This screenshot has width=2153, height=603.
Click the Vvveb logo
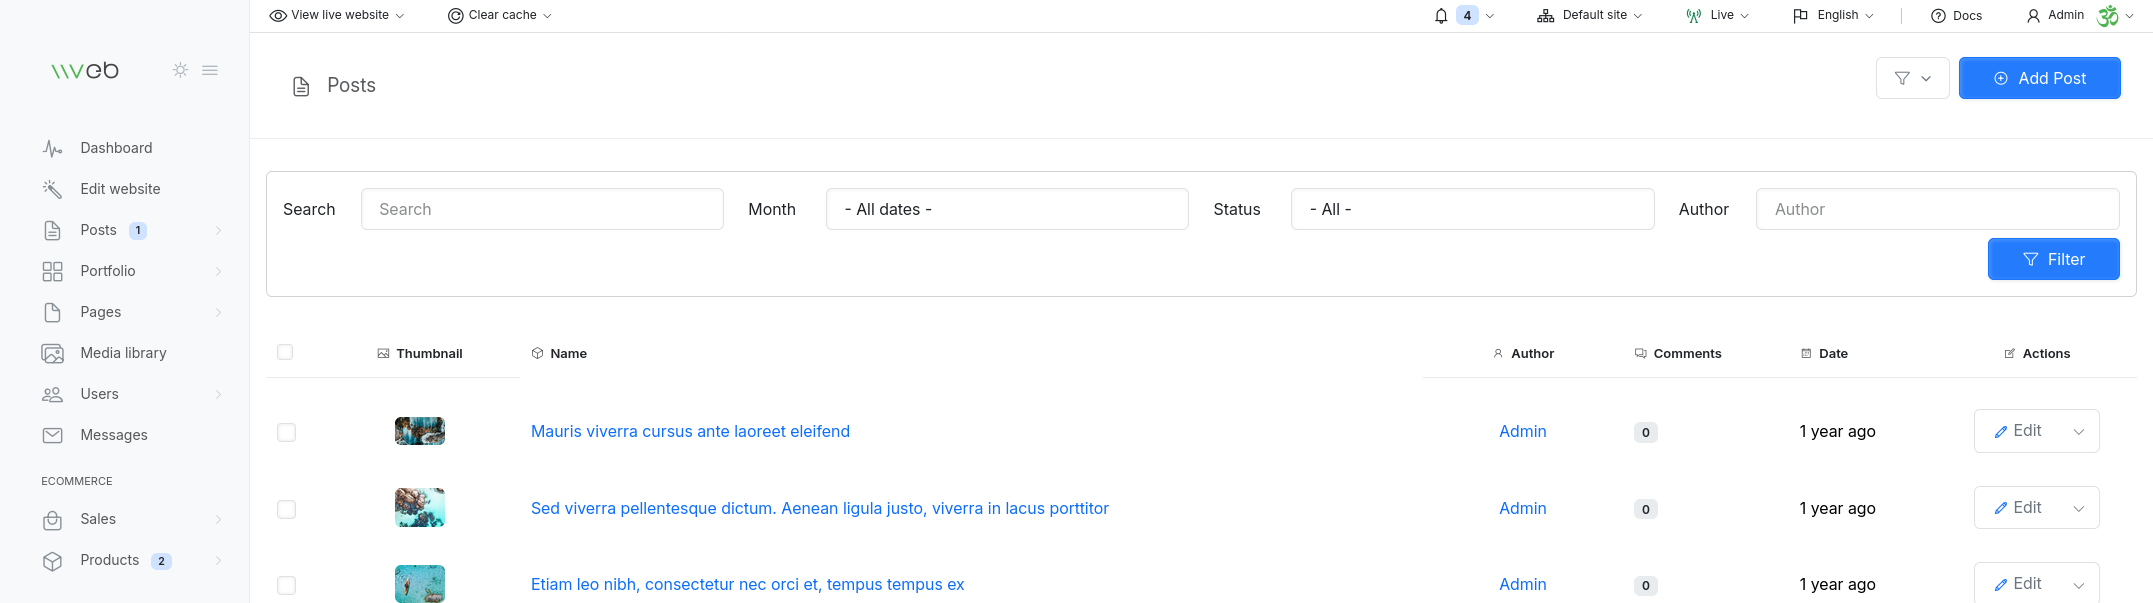(85, 70)
